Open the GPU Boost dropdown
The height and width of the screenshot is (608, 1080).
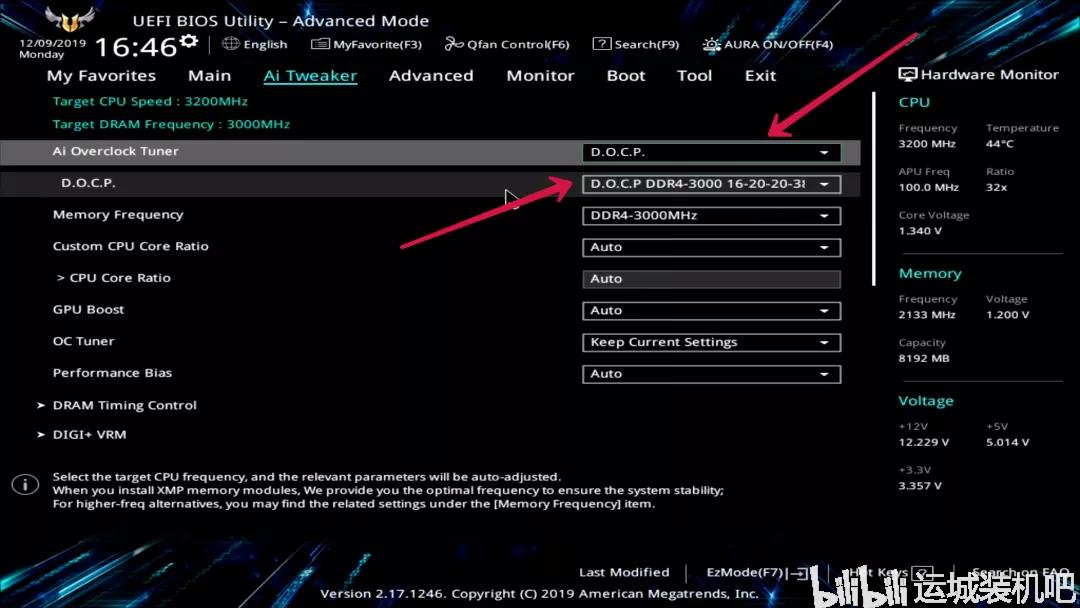click(712, 311)
